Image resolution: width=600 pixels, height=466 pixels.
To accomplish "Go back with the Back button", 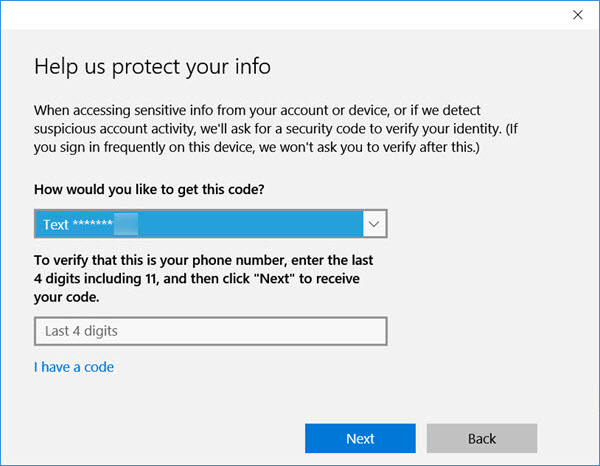I will 481,438.
